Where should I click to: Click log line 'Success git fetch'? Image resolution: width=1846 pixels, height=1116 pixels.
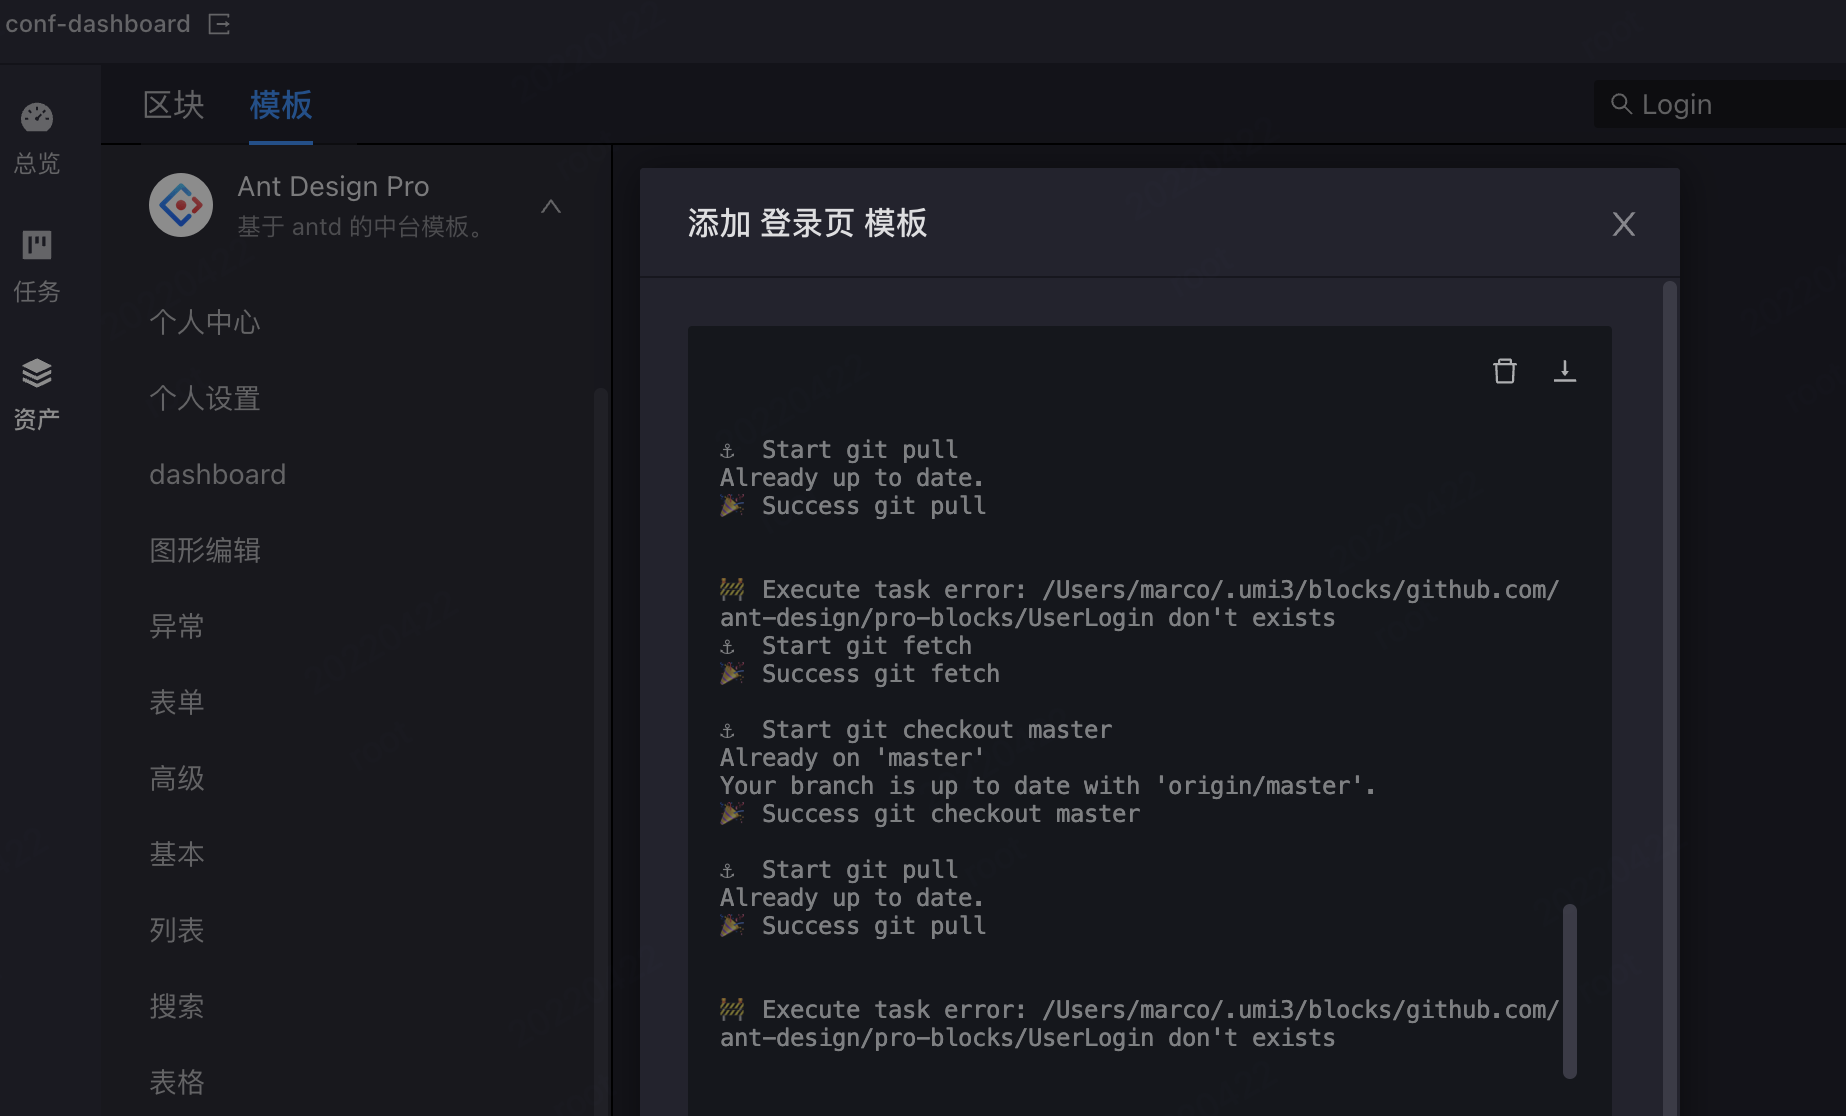coord(860,674)
